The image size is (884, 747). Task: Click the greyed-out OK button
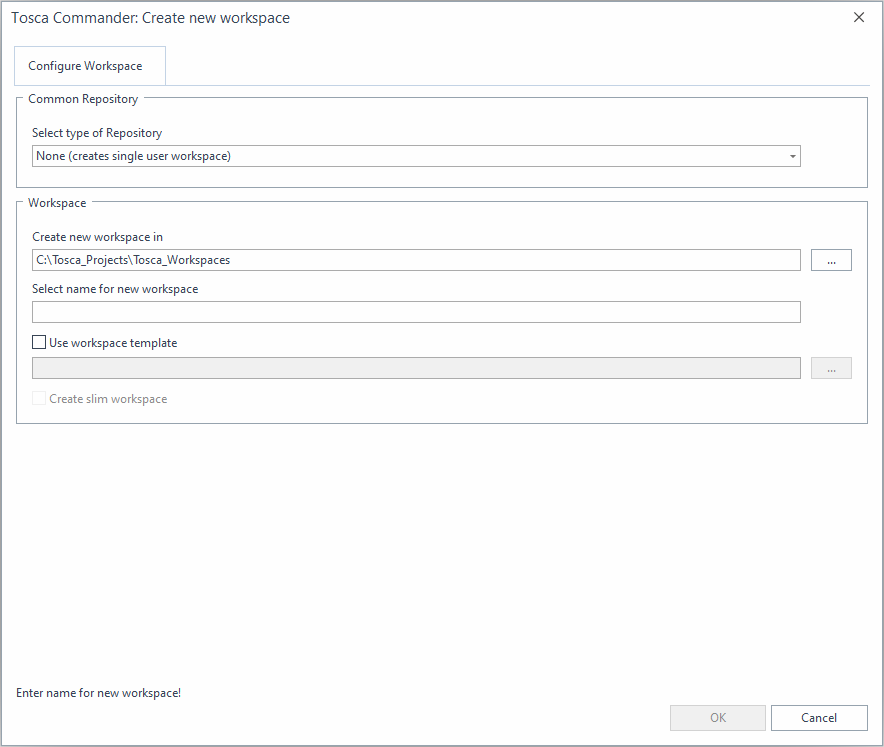718,717
